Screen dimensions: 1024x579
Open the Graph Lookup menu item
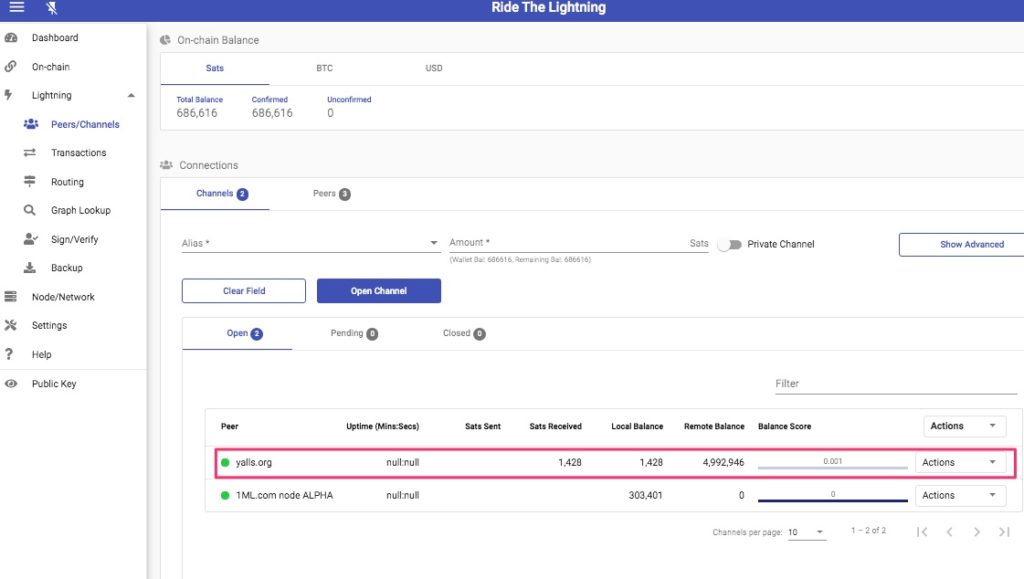coord(81,210)
